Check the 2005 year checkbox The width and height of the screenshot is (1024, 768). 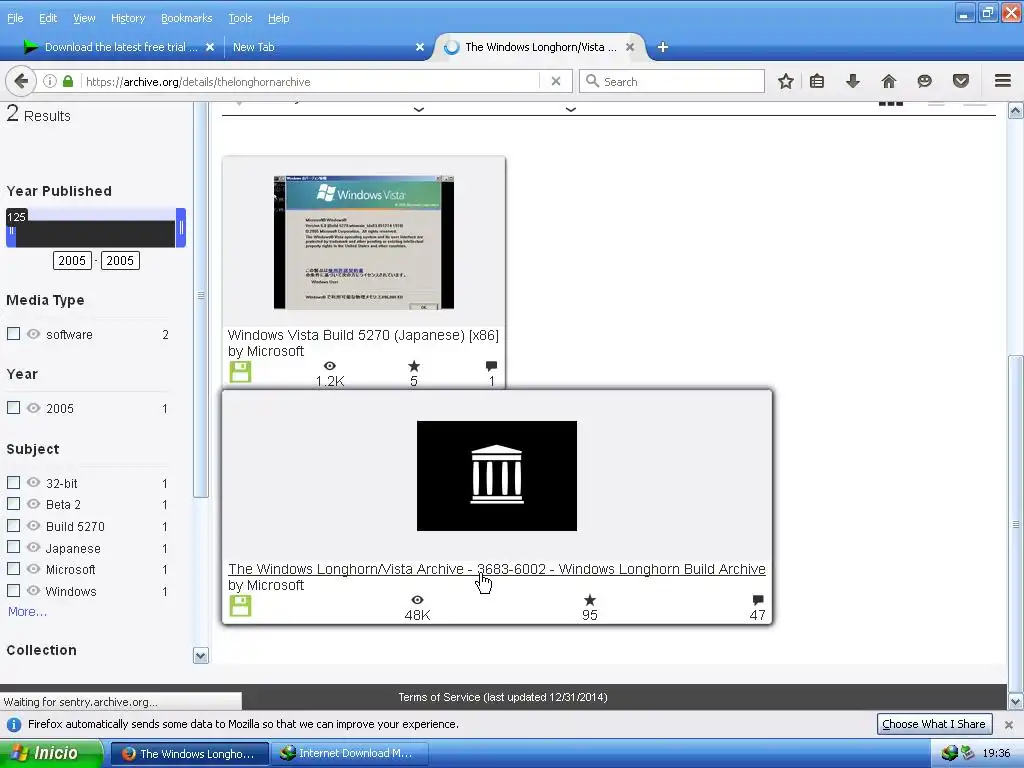coord(13,408)
